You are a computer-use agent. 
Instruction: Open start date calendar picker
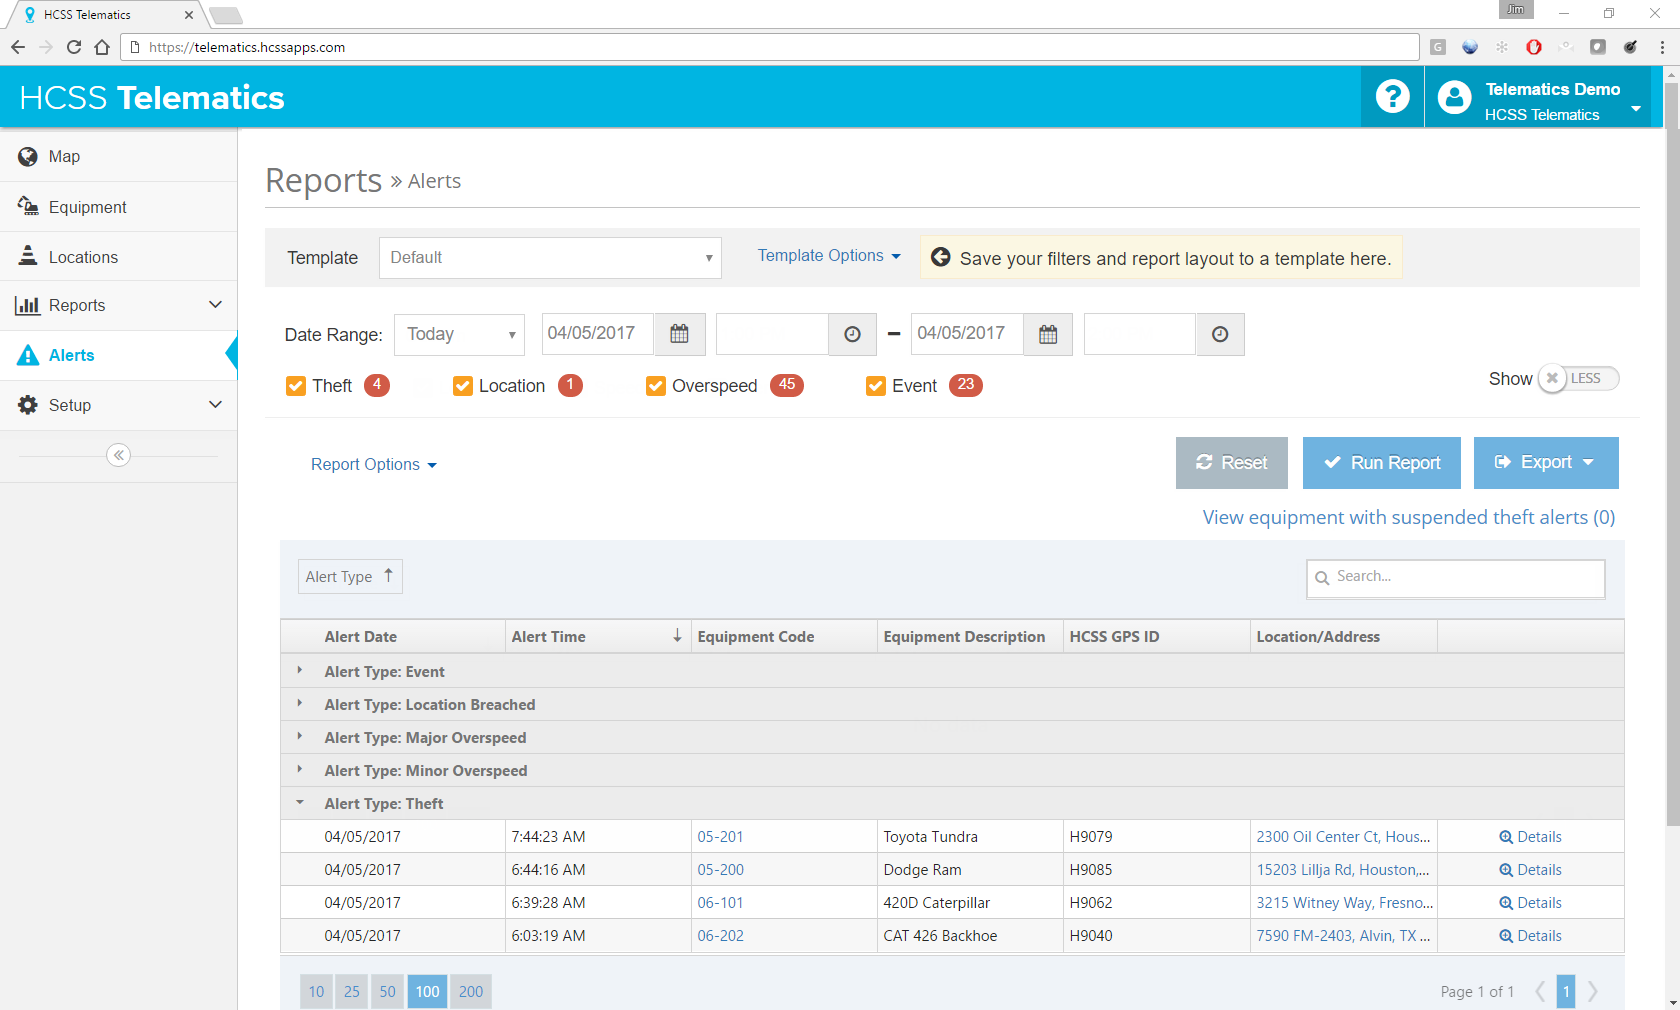coord(679,334)
